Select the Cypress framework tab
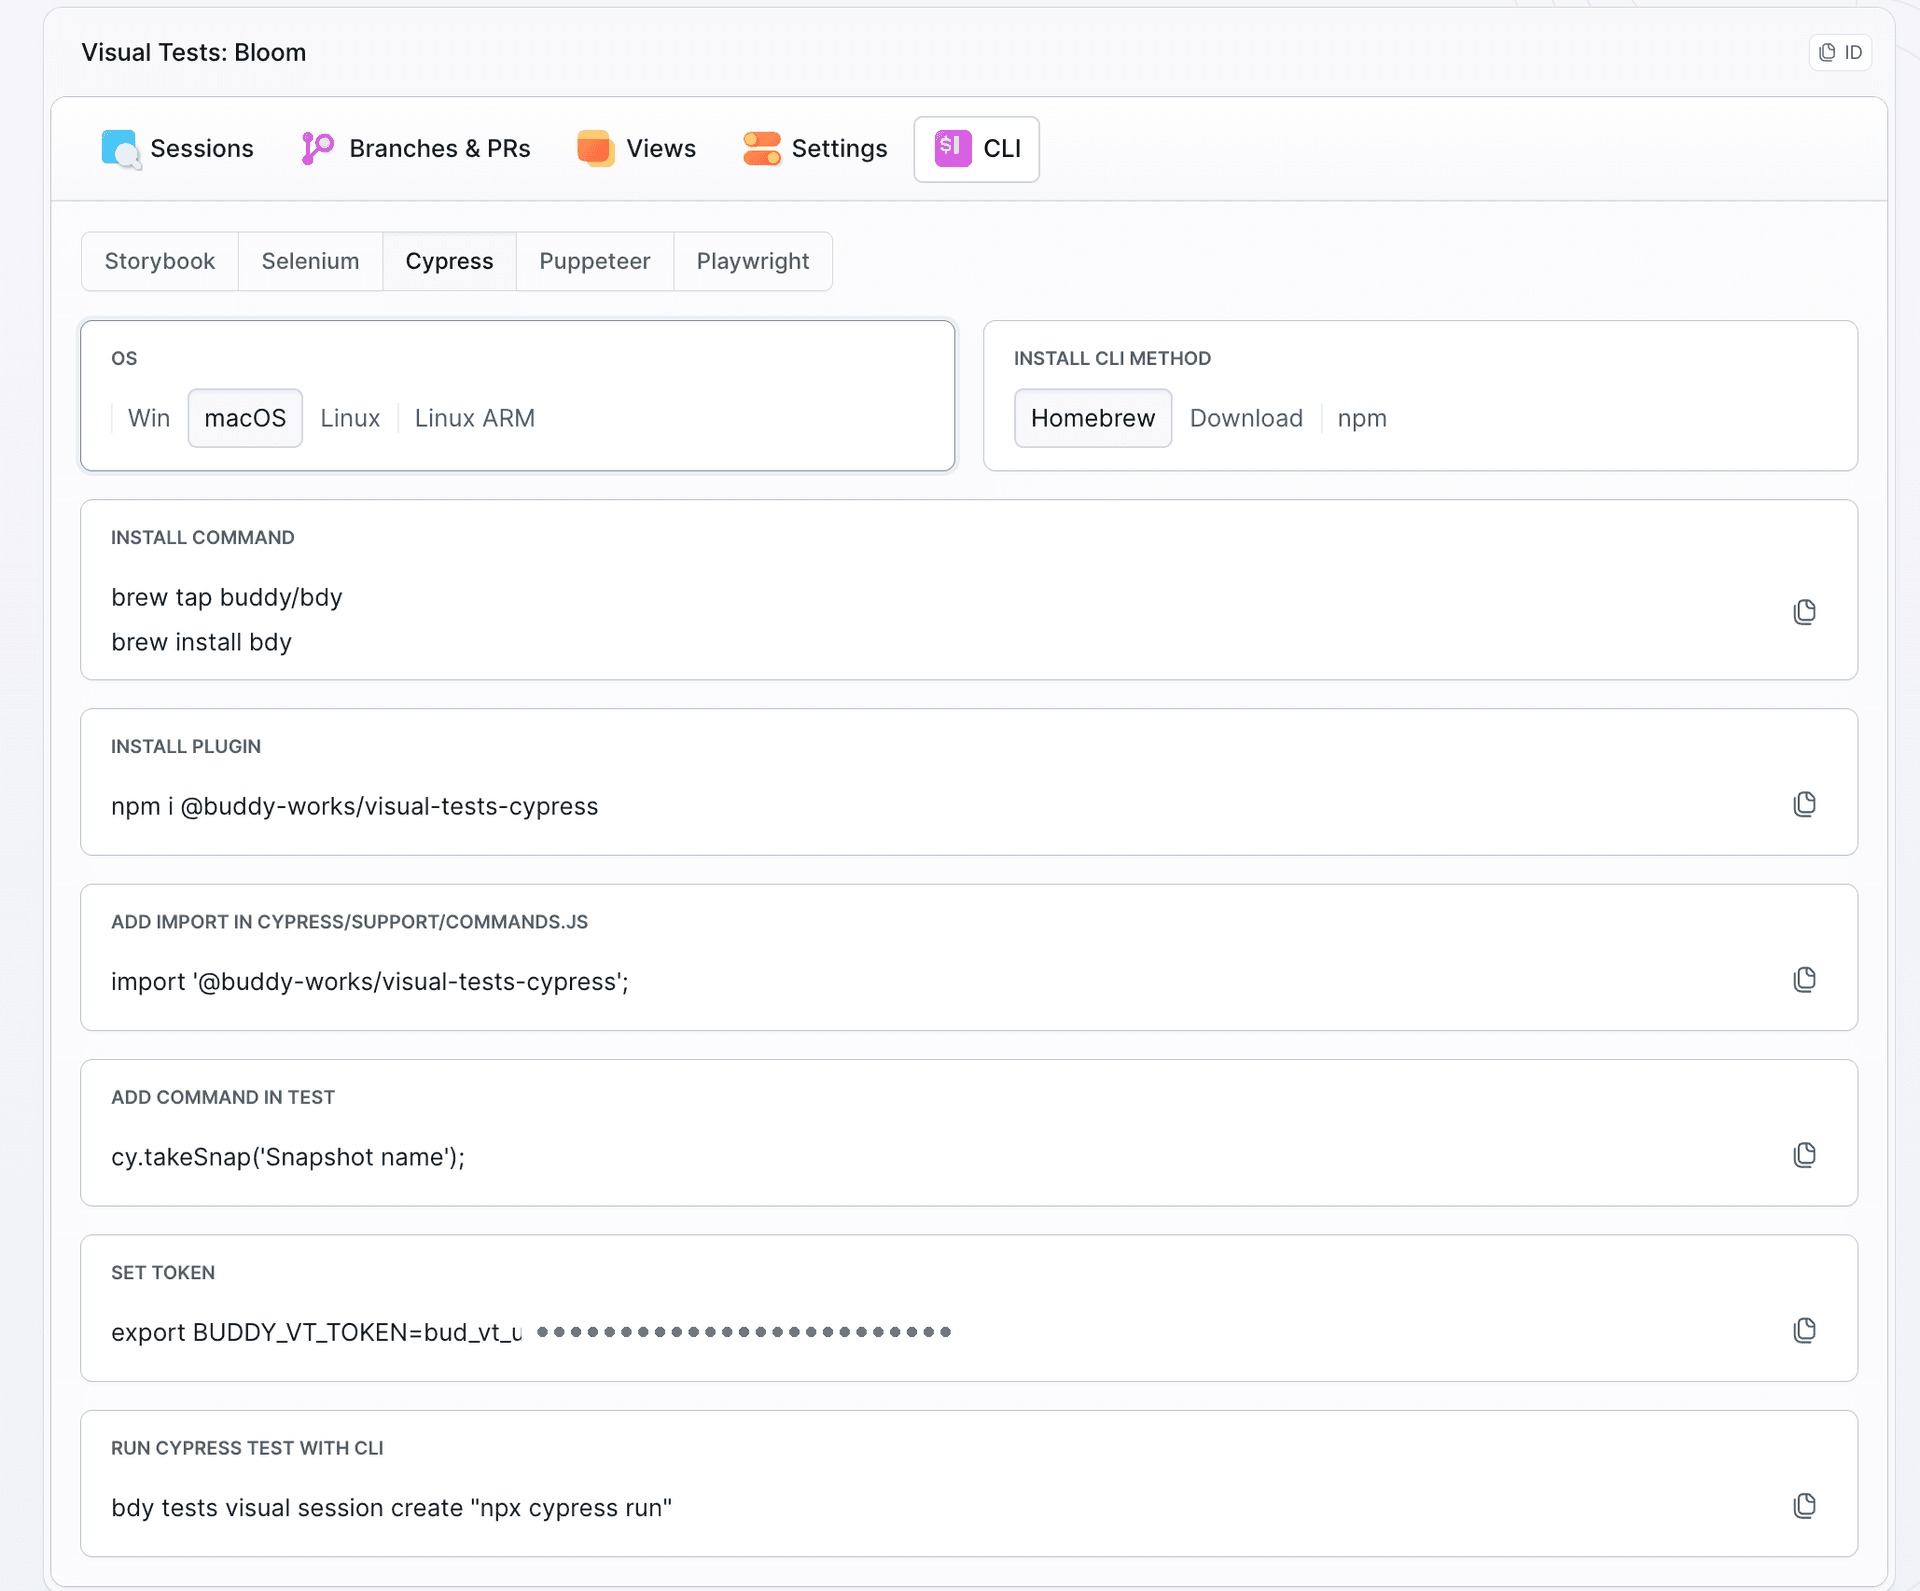The height and width of the screenshot is (1591, 1920). tap(449, 262)
